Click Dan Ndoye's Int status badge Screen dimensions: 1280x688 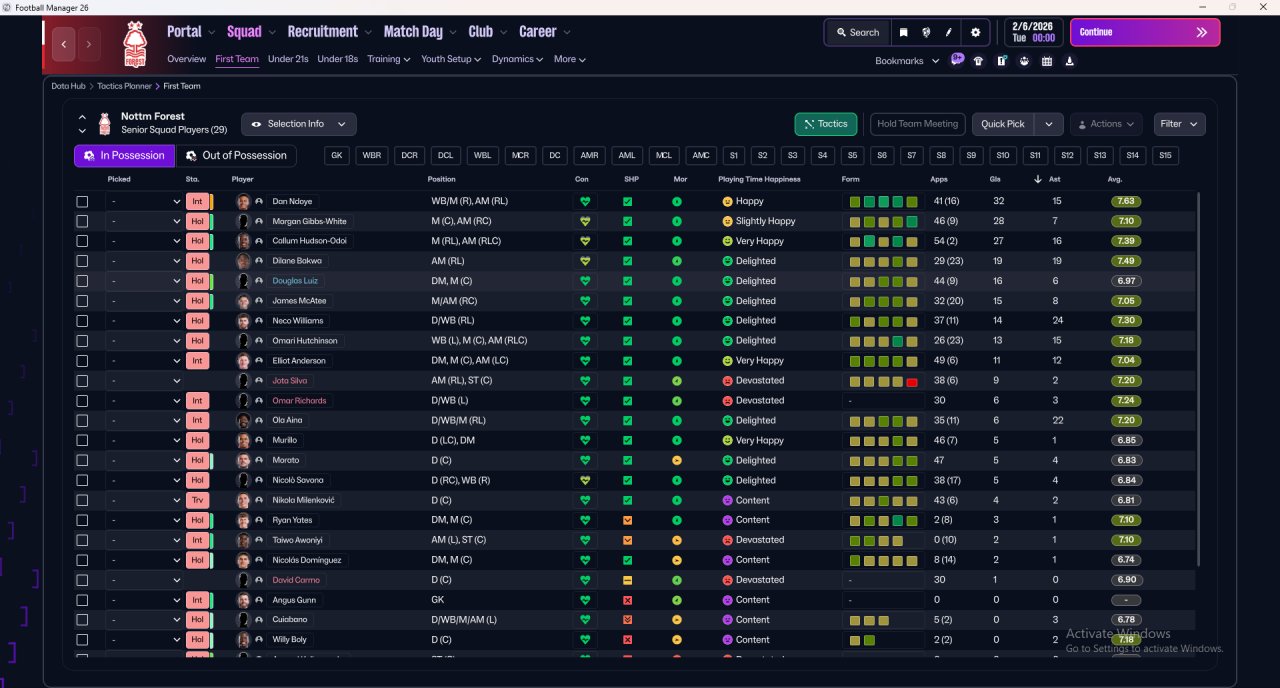pos(197,201)
